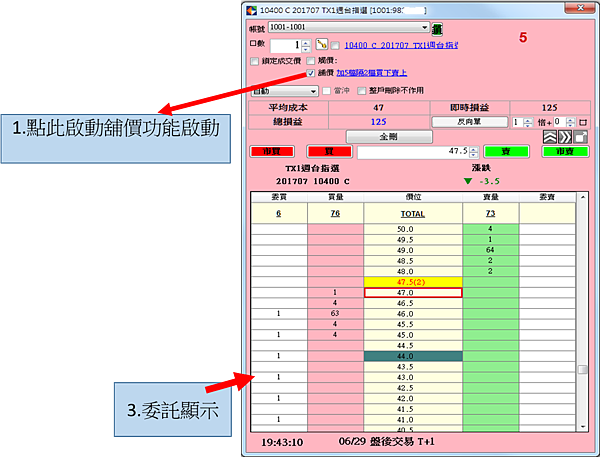The width and height of the screenshot is (600, 457).
Task: Increase the 口數 lot quantity
Action: click(305, 43)
